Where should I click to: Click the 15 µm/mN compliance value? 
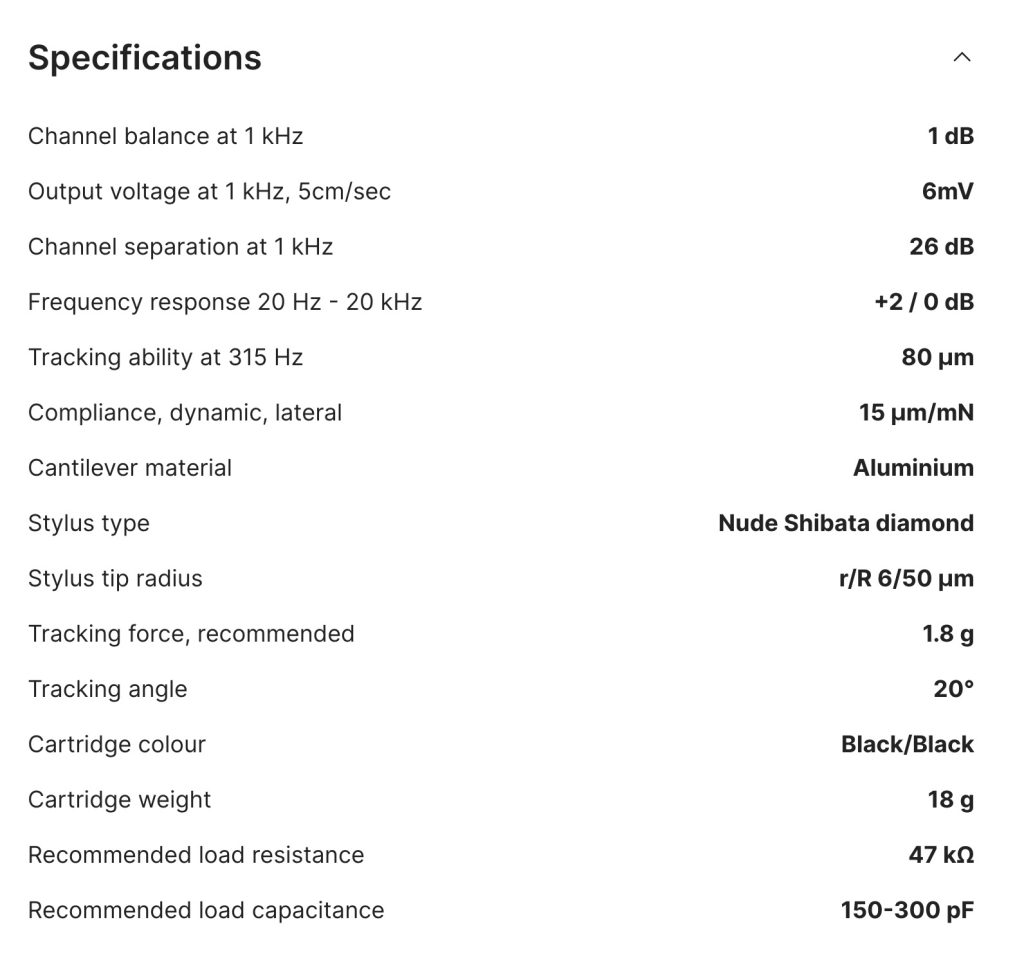(916, 413)
